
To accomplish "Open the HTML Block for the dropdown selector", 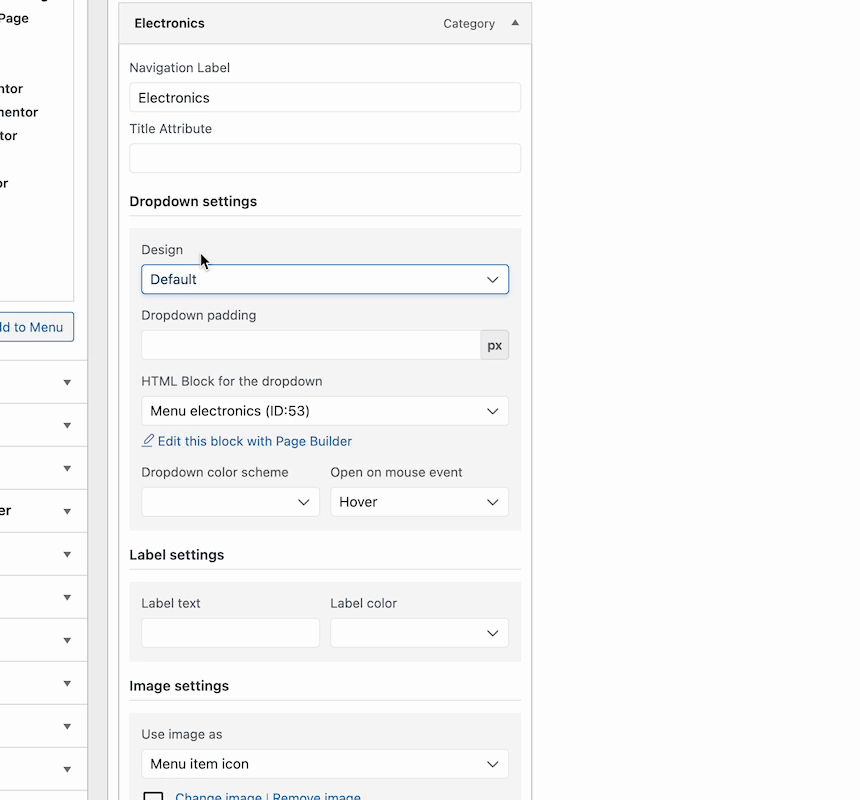I will pyautogui.click(x=324, y=411).
